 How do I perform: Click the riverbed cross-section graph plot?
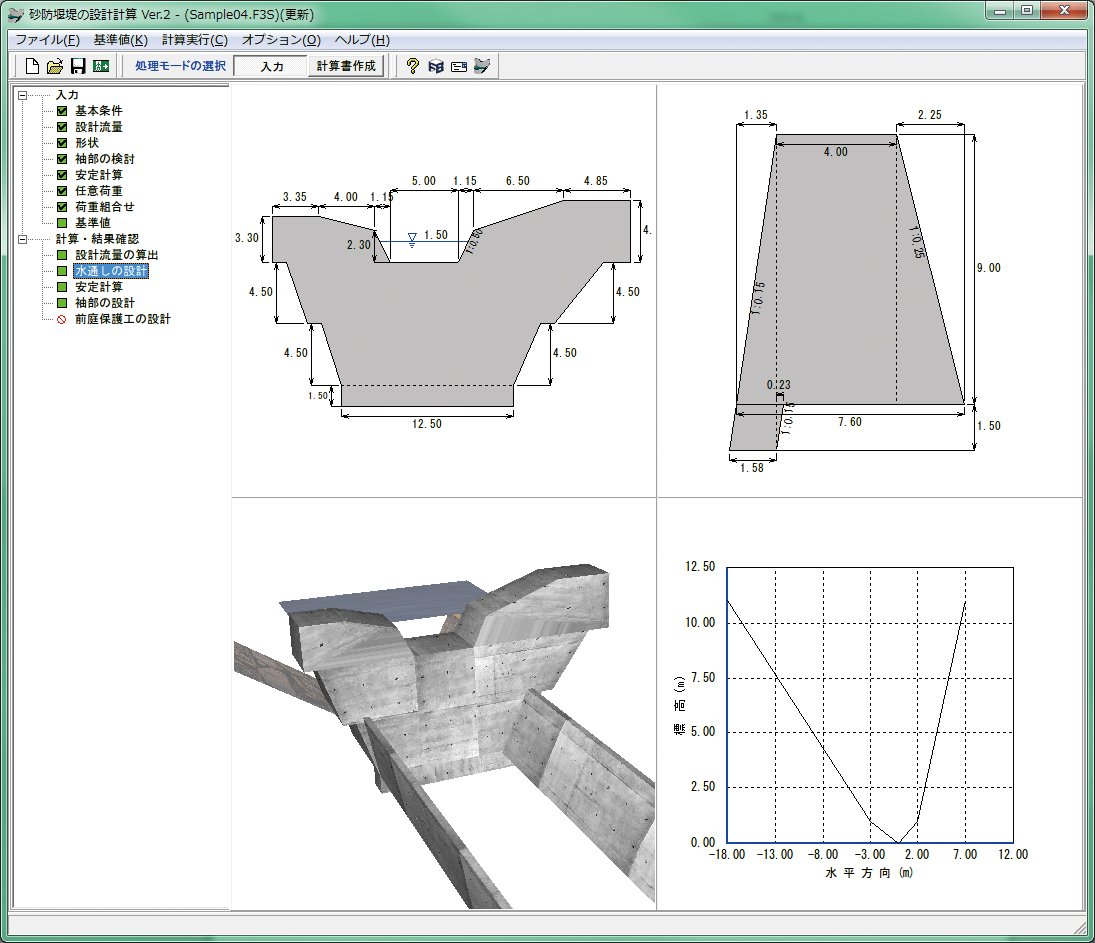coord(870,705)
